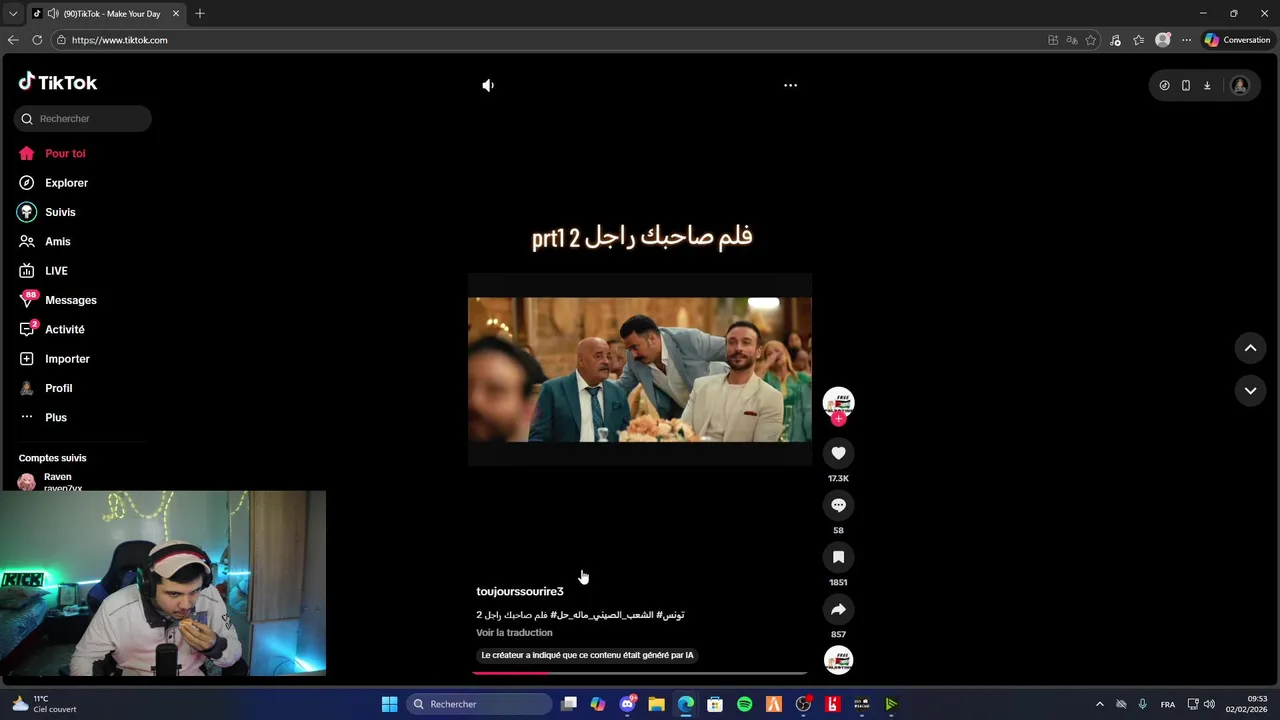Open the video's three-dot options menu
Viewport: 1280px width, 720px height.
pos(790,85)
